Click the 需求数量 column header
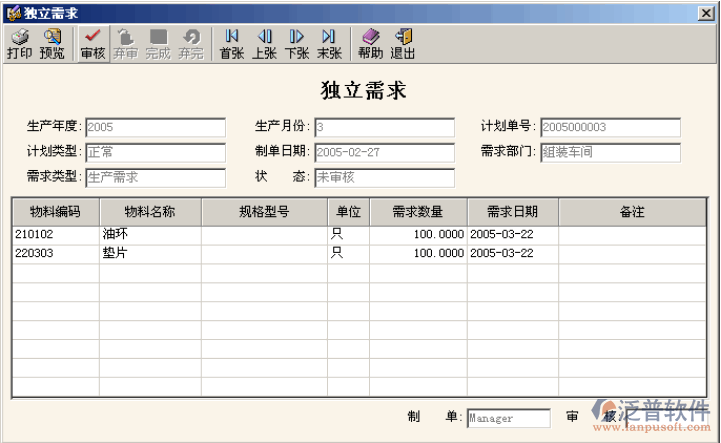 [417, 212]
